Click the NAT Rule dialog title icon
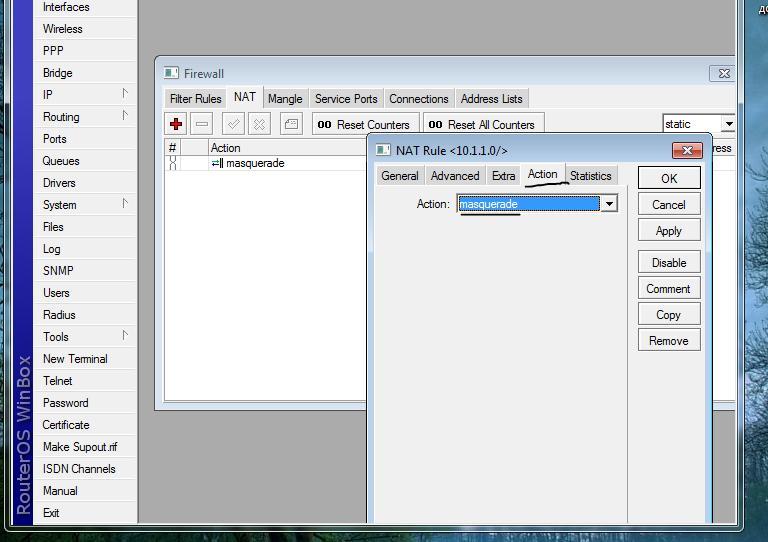The width and height of the screenshot is (768, 542). 383,150
